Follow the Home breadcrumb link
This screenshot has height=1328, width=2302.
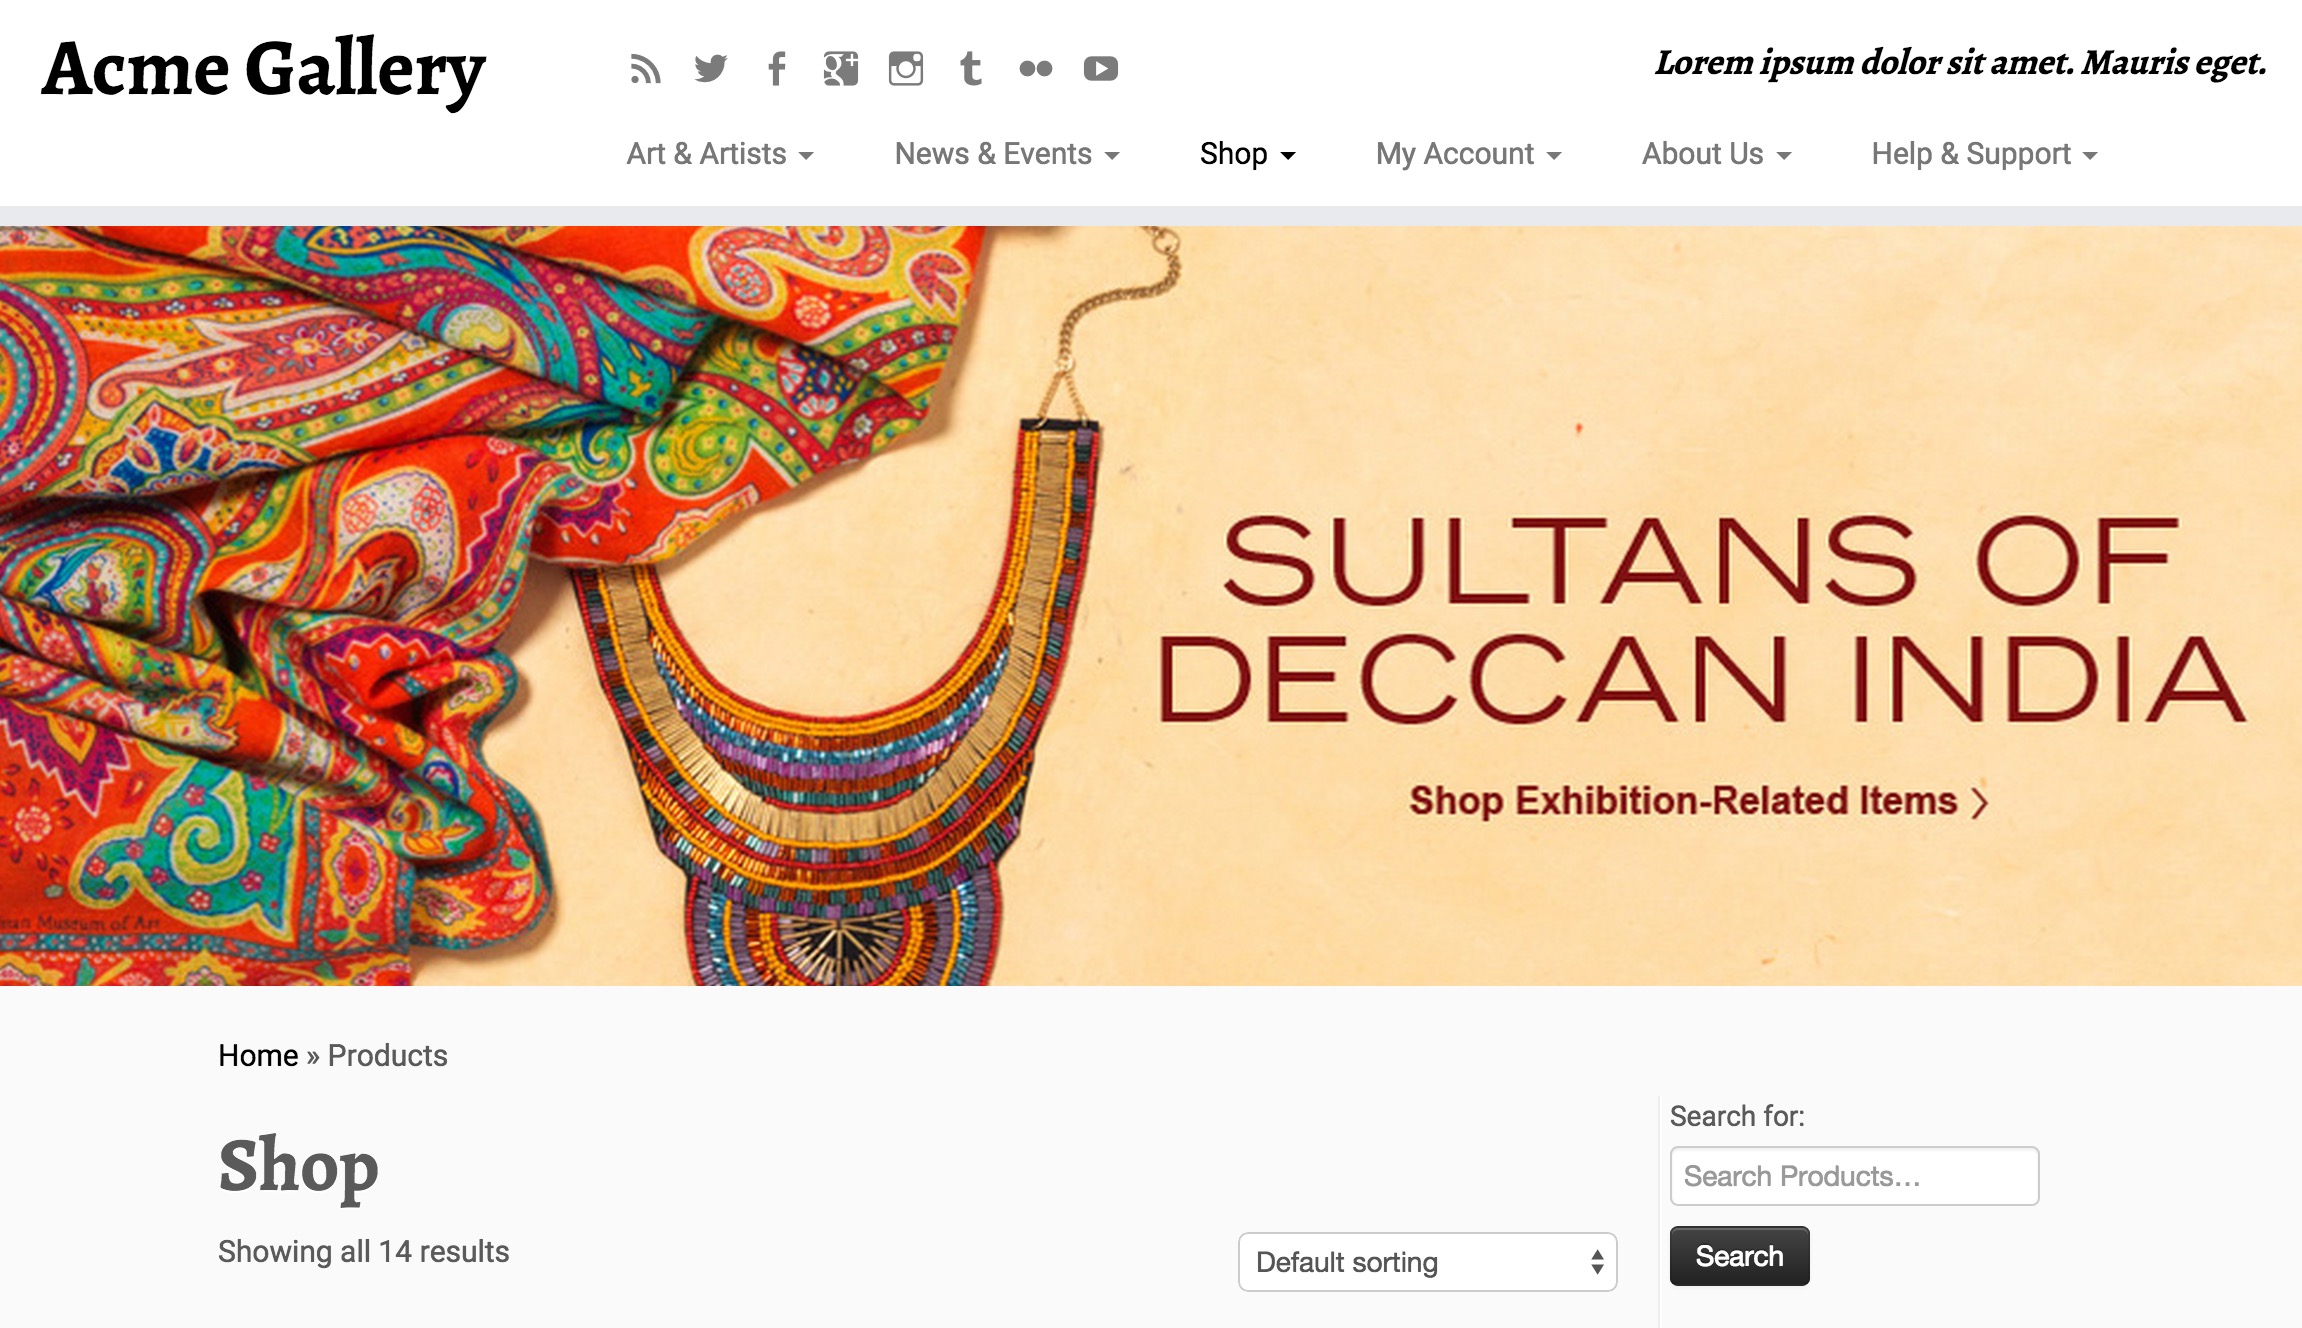click(258, 1055)
